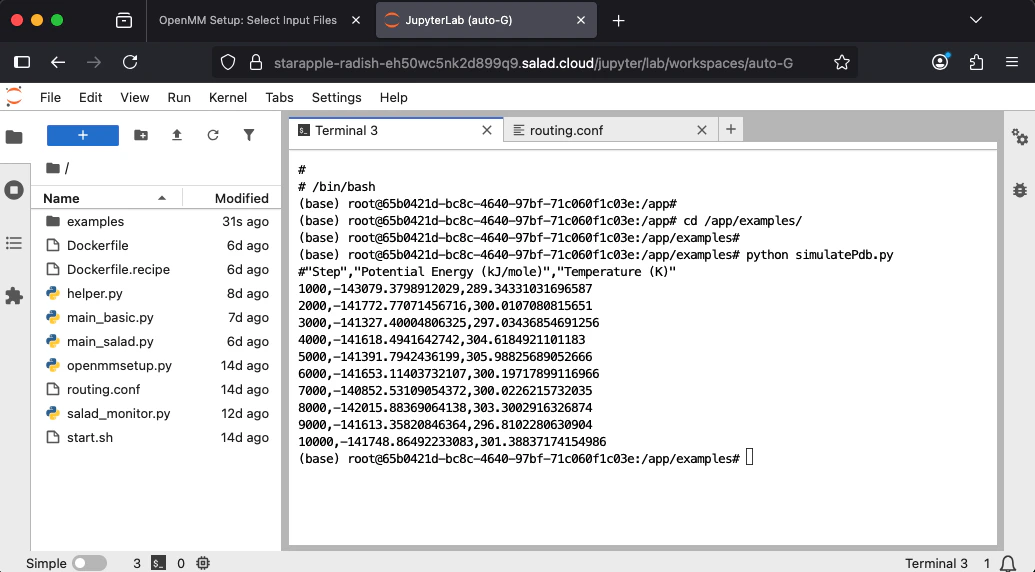The height and width of the screenshot is (572, 1035).
Task: Toggle the Simple mode switch
Action: coord(90,563)
